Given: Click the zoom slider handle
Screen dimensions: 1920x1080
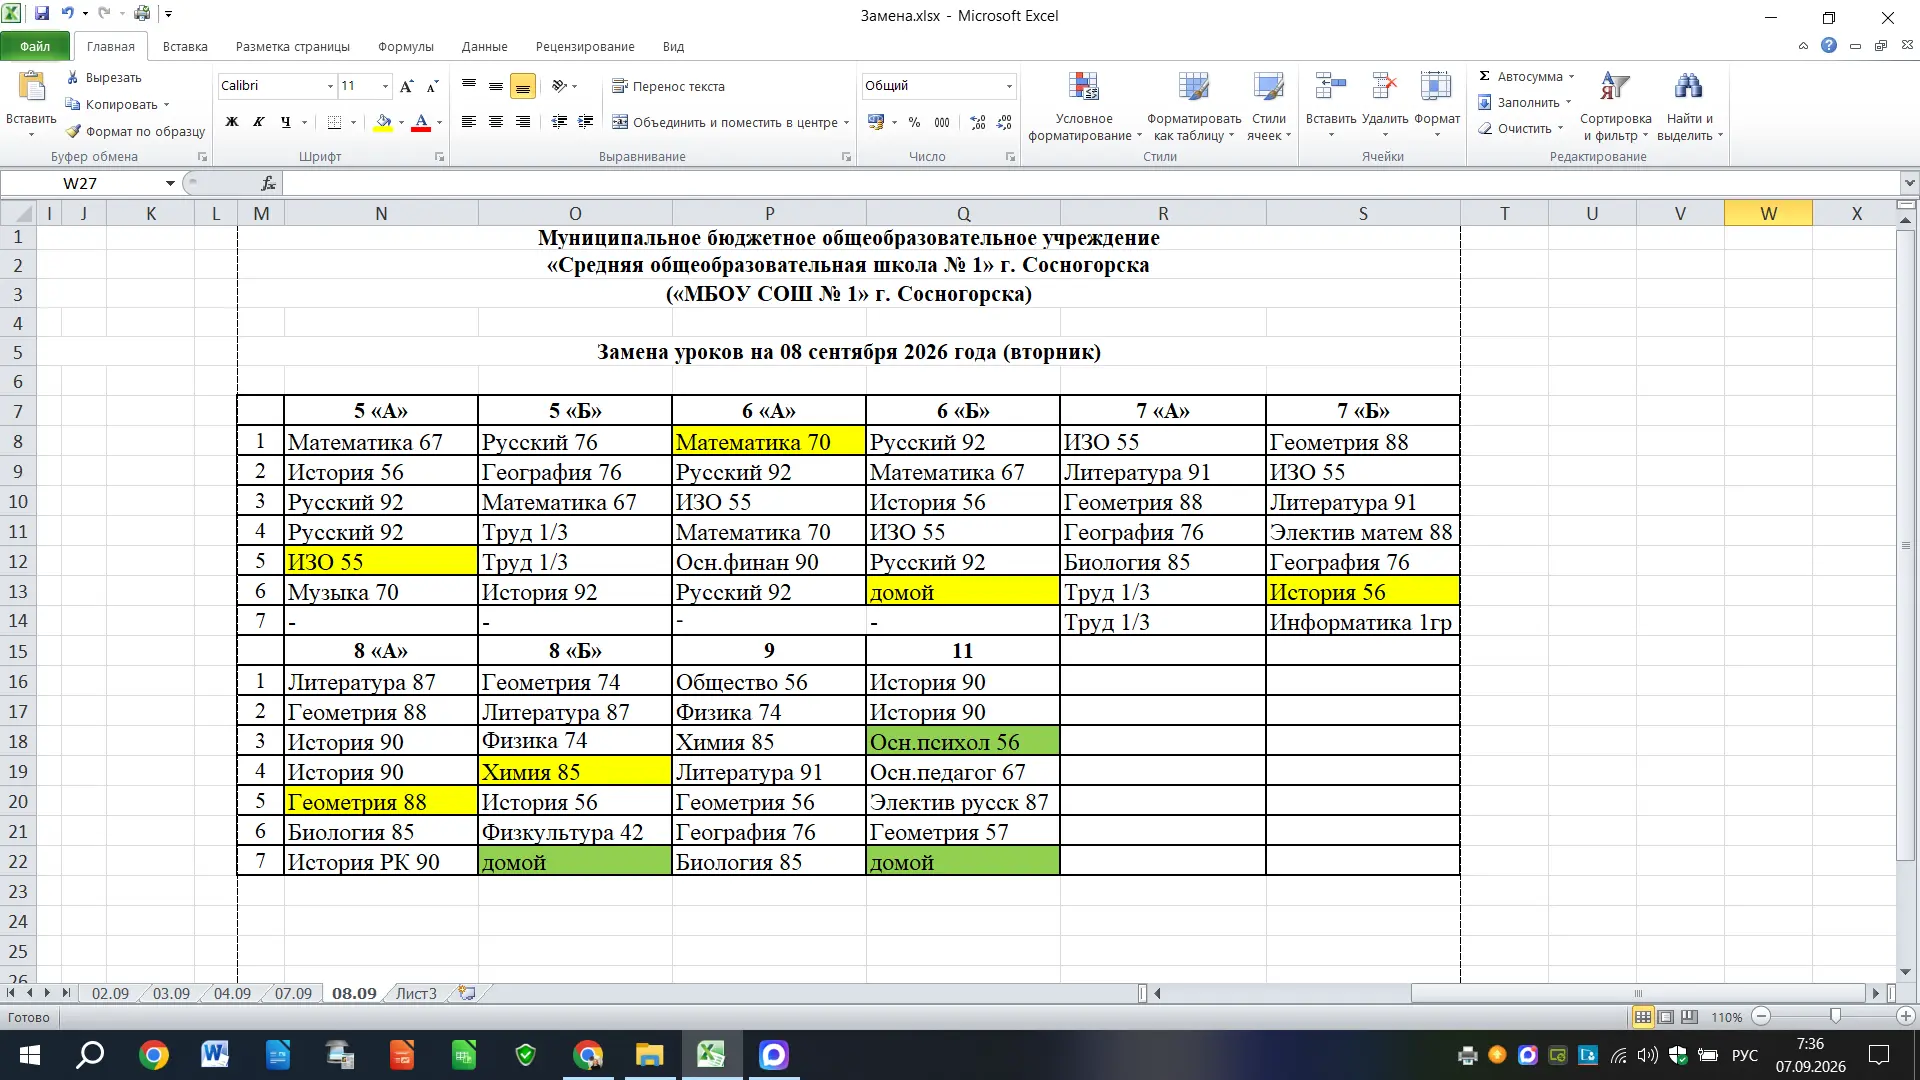Looking at the screenshot, I should [x=1835, y=1016].
